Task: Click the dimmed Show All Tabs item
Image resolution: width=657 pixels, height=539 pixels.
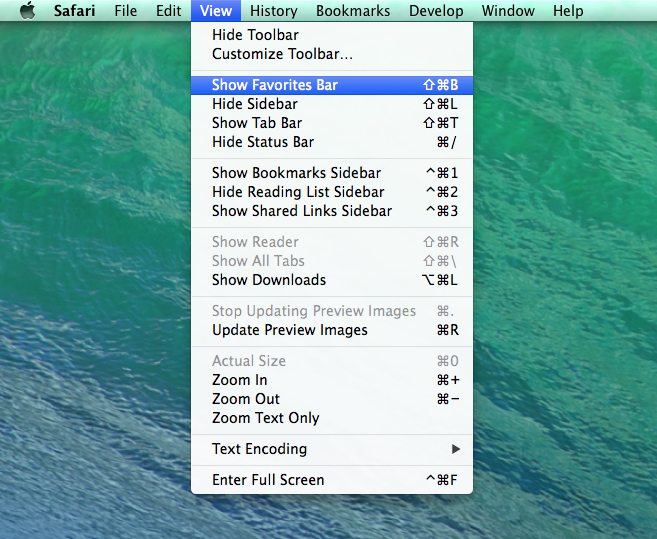Action: pyautogui.click(x=331, y=261)
